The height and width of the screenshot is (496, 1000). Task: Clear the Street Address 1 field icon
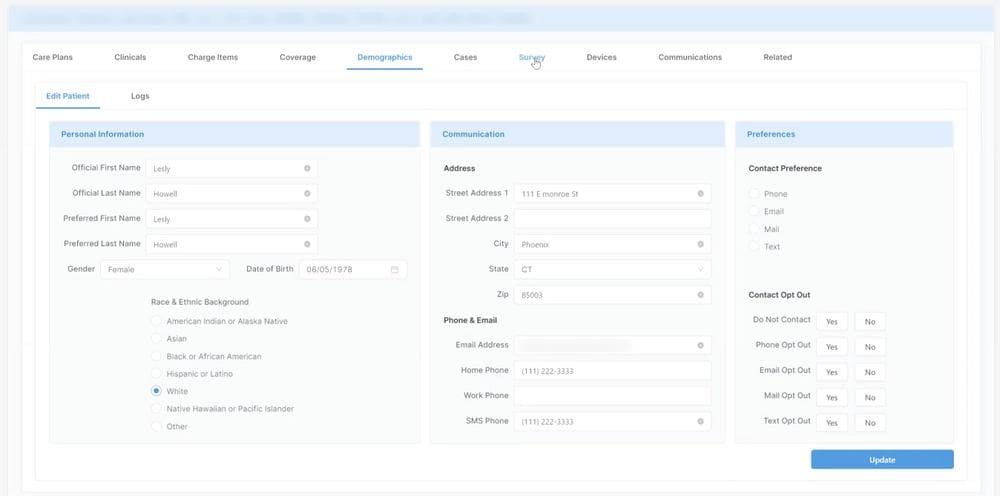(x=700, y=193)
